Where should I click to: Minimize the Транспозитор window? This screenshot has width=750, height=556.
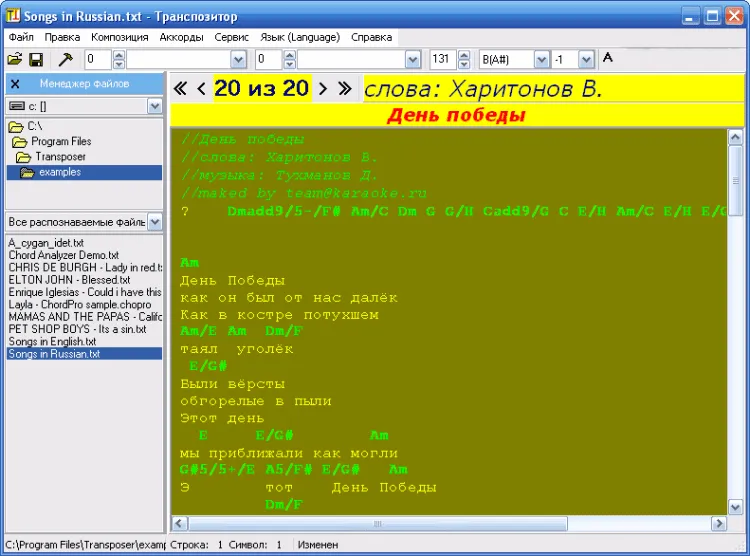689,16
